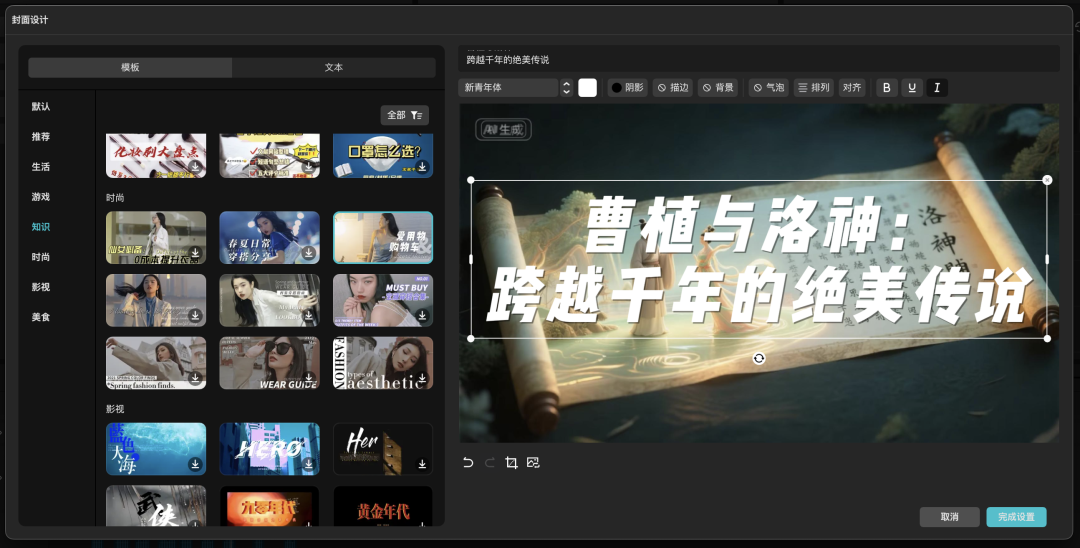Toggle the 背景 background option
The width and height of the screenshot is (1080, 548).
[x=718, y=87]
